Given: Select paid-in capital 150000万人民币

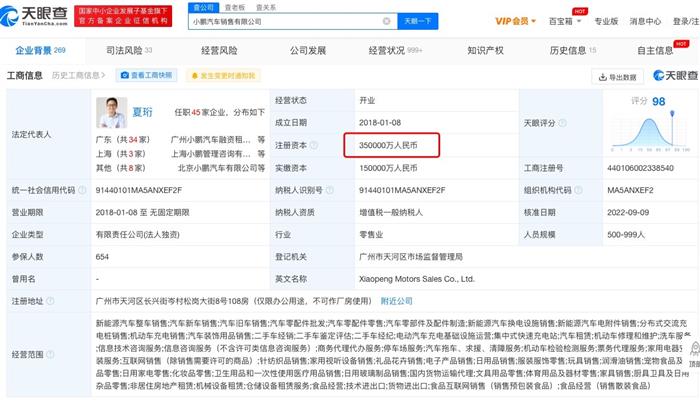Looking at the screenshot, I should coord(388,168).
